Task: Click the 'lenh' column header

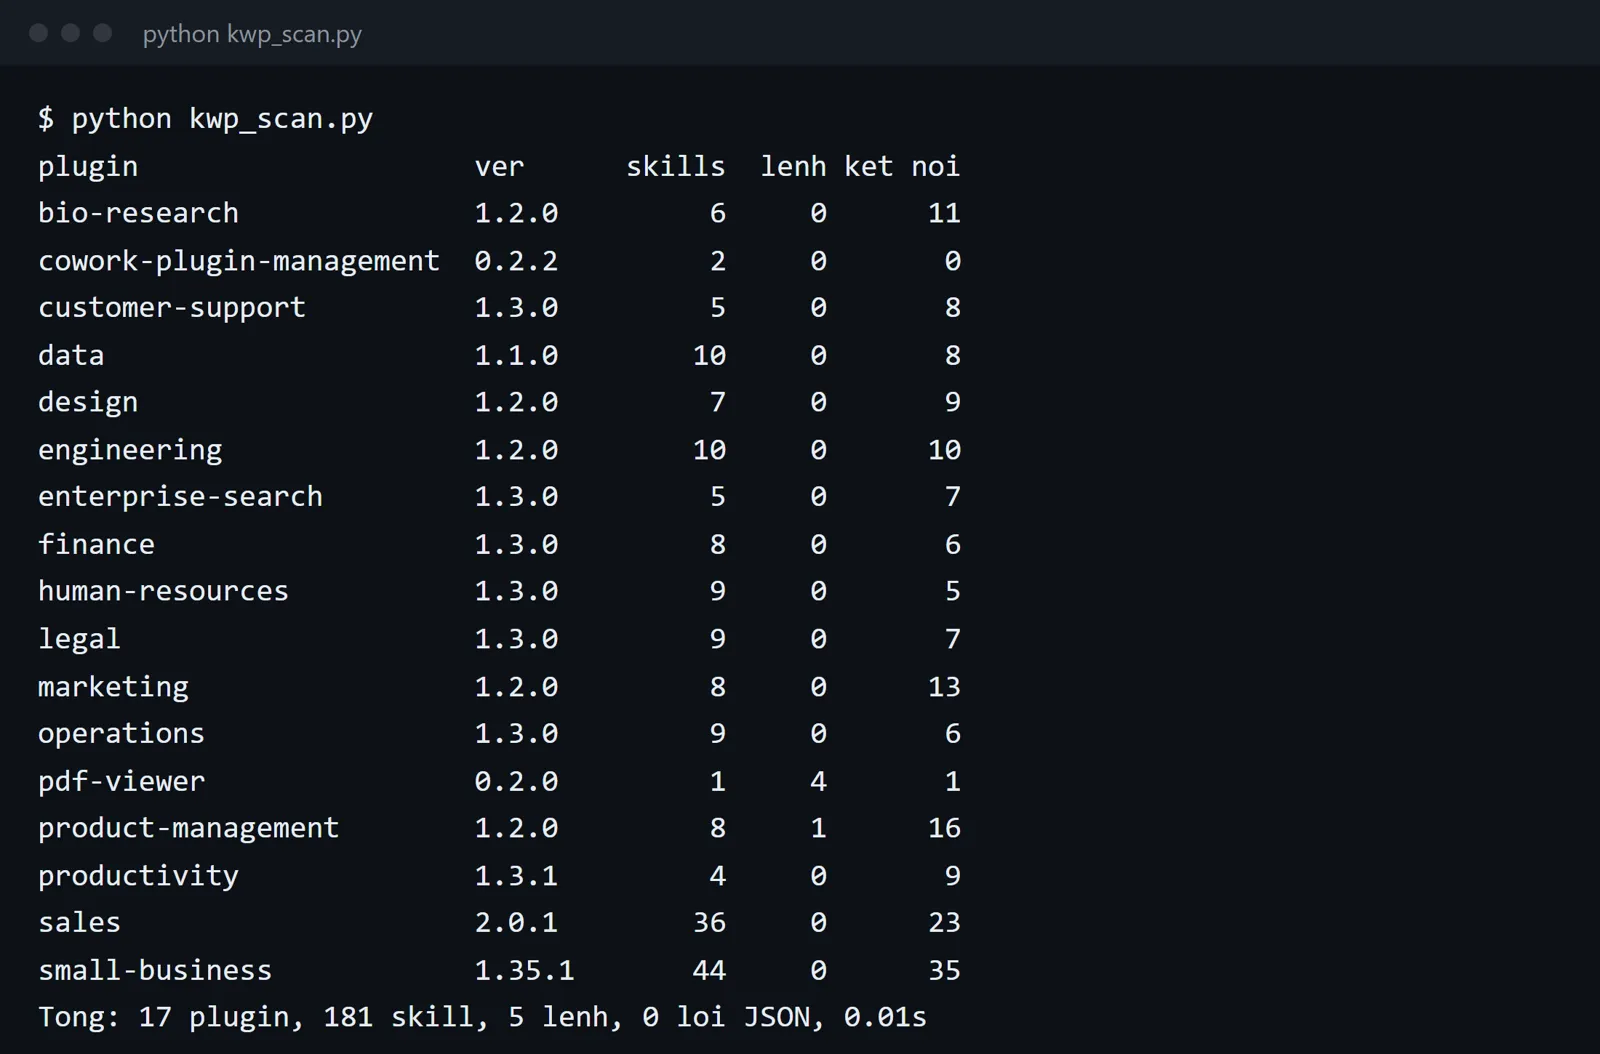Action: tap(793, 166)
